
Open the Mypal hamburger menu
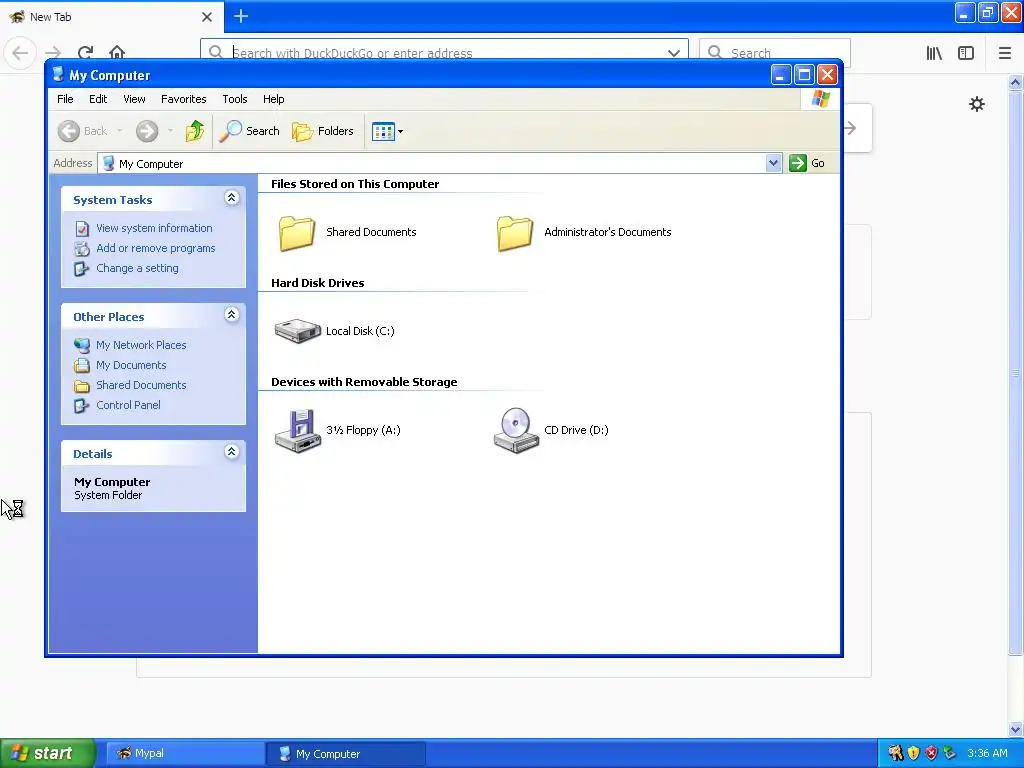click(1004, 53)
